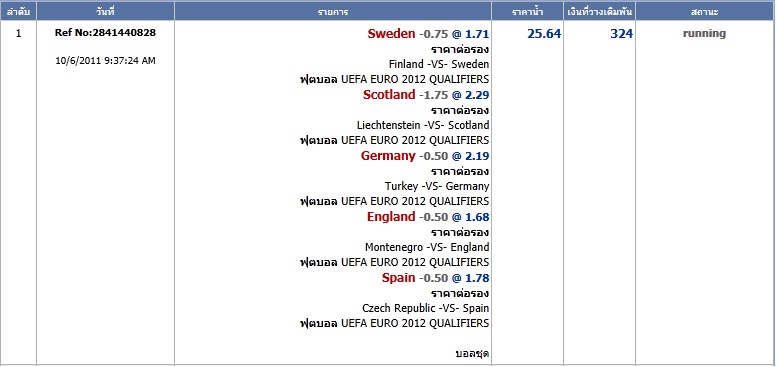Click the เงินที่วางเดิมพัน column header

(x=599, y=11)
